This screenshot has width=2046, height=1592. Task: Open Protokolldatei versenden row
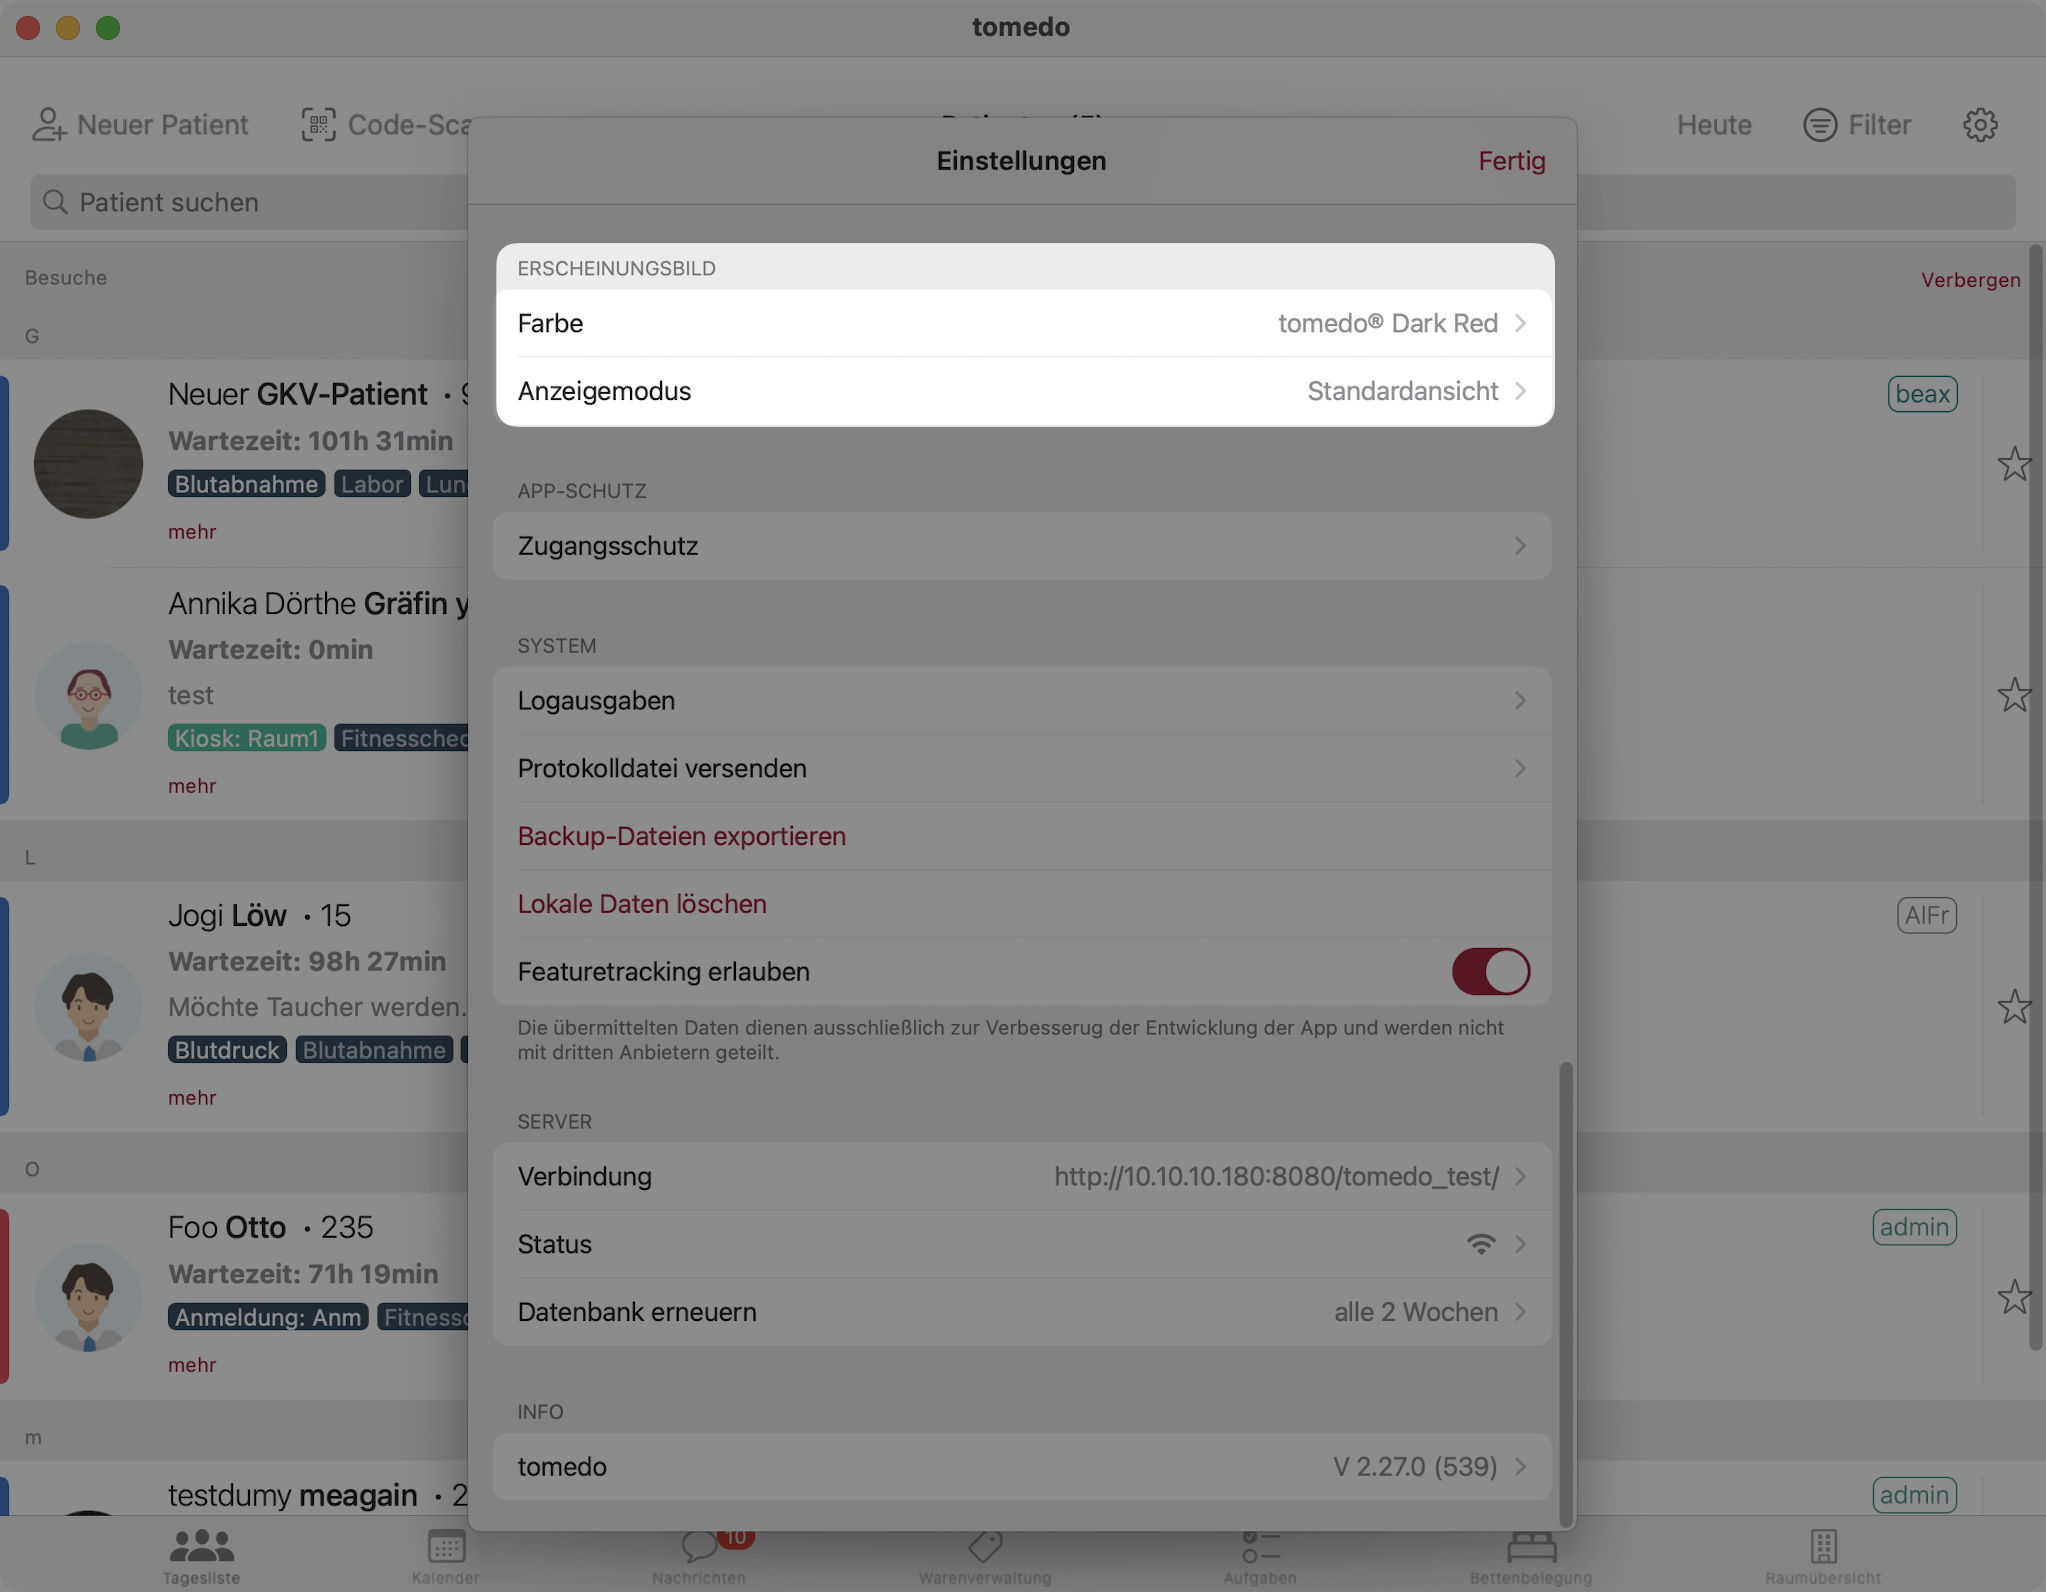(1022, 768)
